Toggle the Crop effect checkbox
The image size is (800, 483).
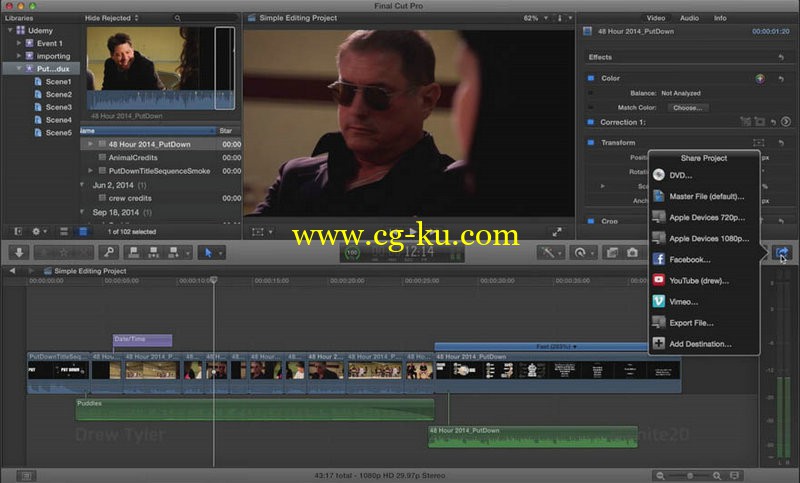coord(591,221)
